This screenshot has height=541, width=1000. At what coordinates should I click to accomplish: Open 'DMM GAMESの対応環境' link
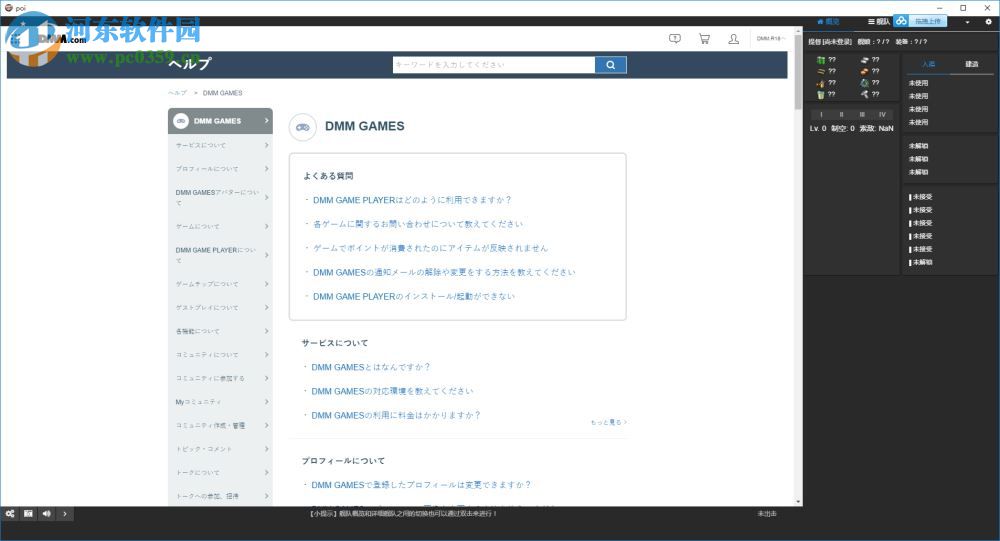[x=392, y=392]
